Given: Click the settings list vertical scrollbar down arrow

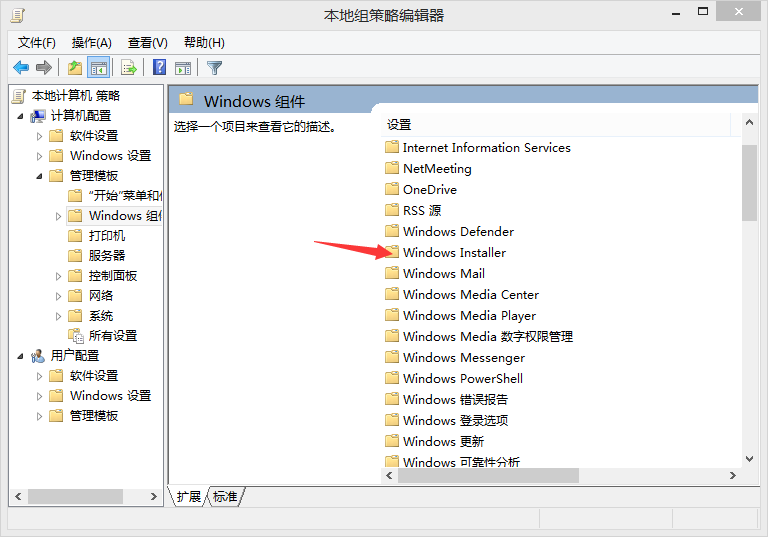Looking at the screenshot, I should point(749,459).
